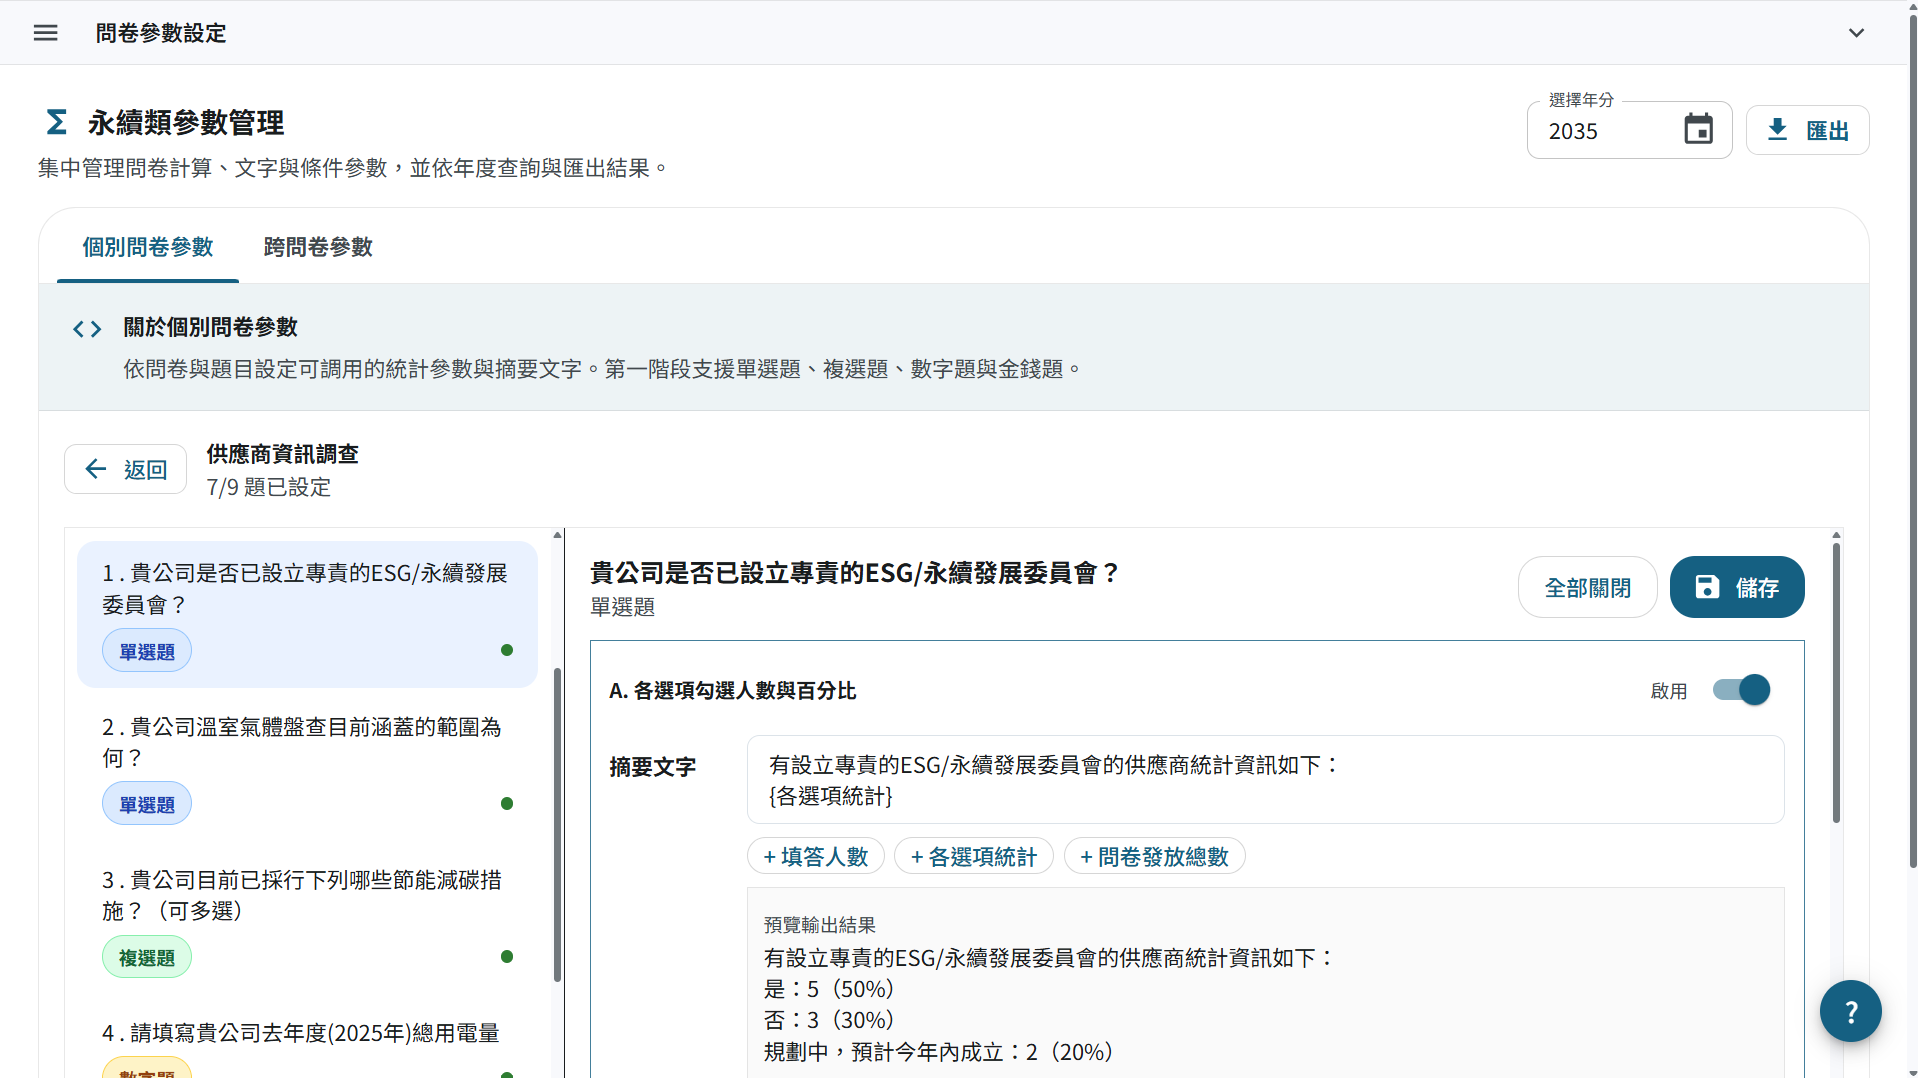
Task: Insert the 填答人數 parameter chip
Action: point(815,856)
